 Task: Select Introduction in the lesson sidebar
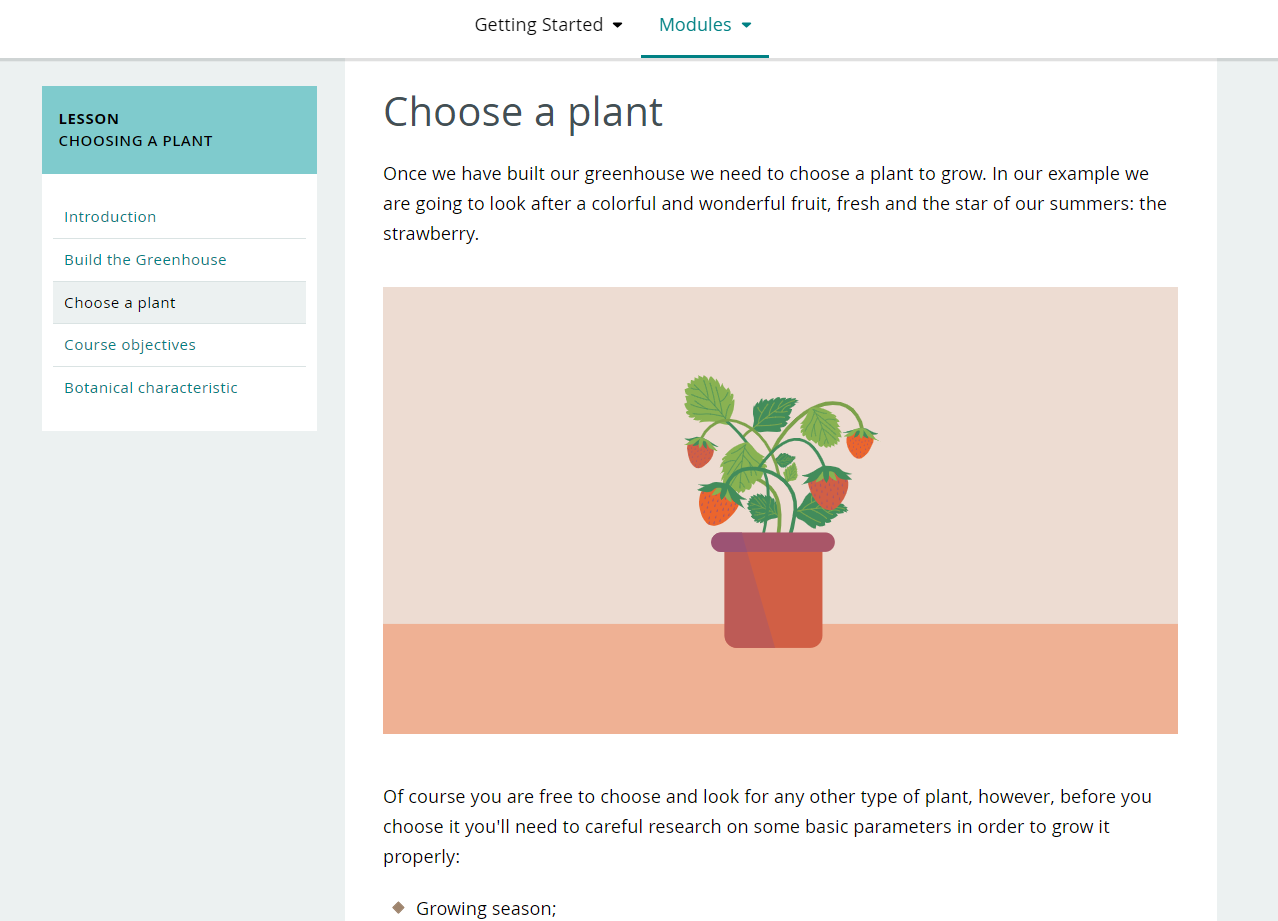click(110, 217)
